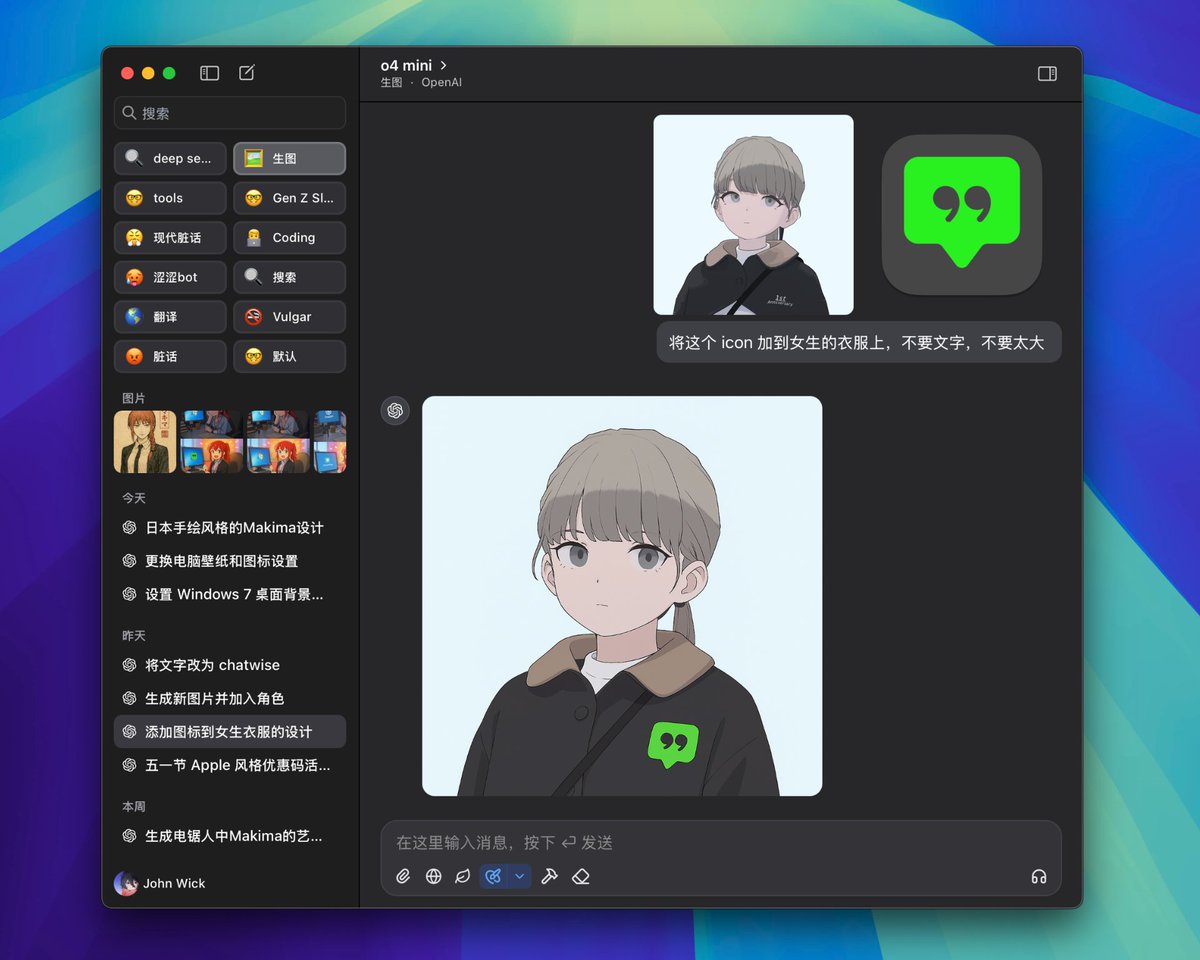
Task: Clear the chat with the eraser icon
Action: [x=581, y=876]
